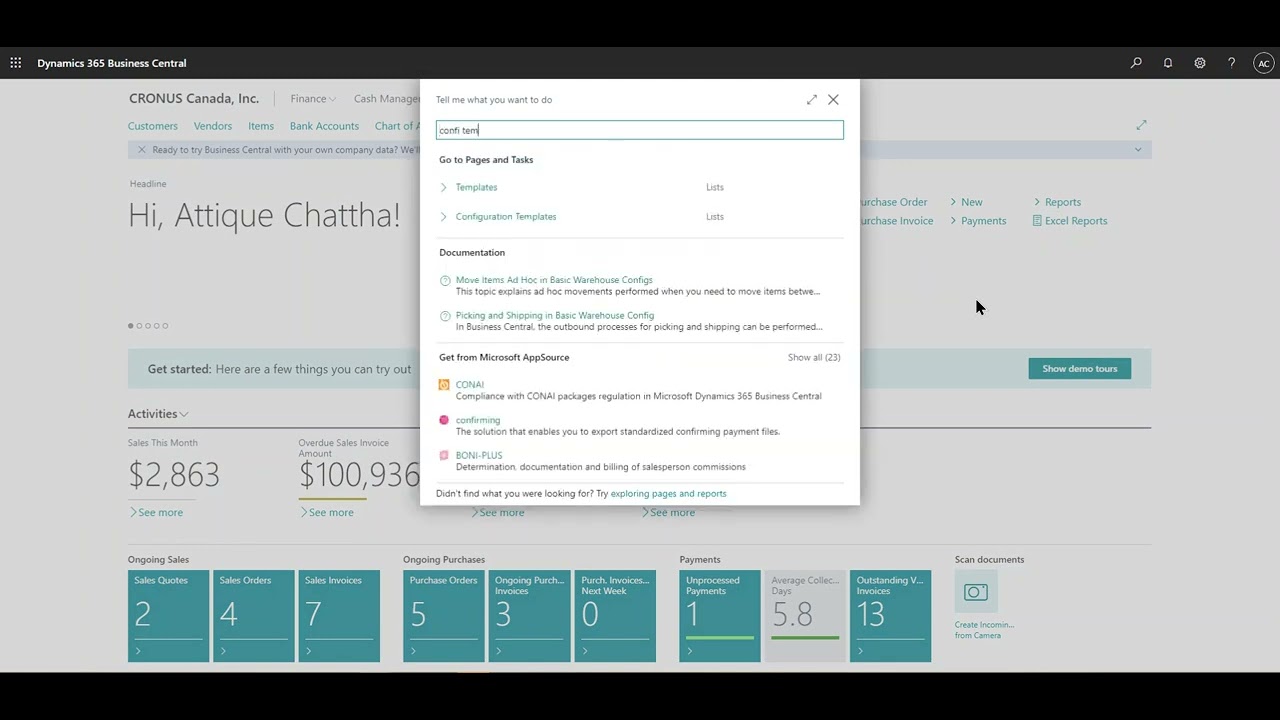The height and width of the screenshot is (720, 1280).
Task: Go to Vendors in the navigation bar
Action: (x=213, y=126)
